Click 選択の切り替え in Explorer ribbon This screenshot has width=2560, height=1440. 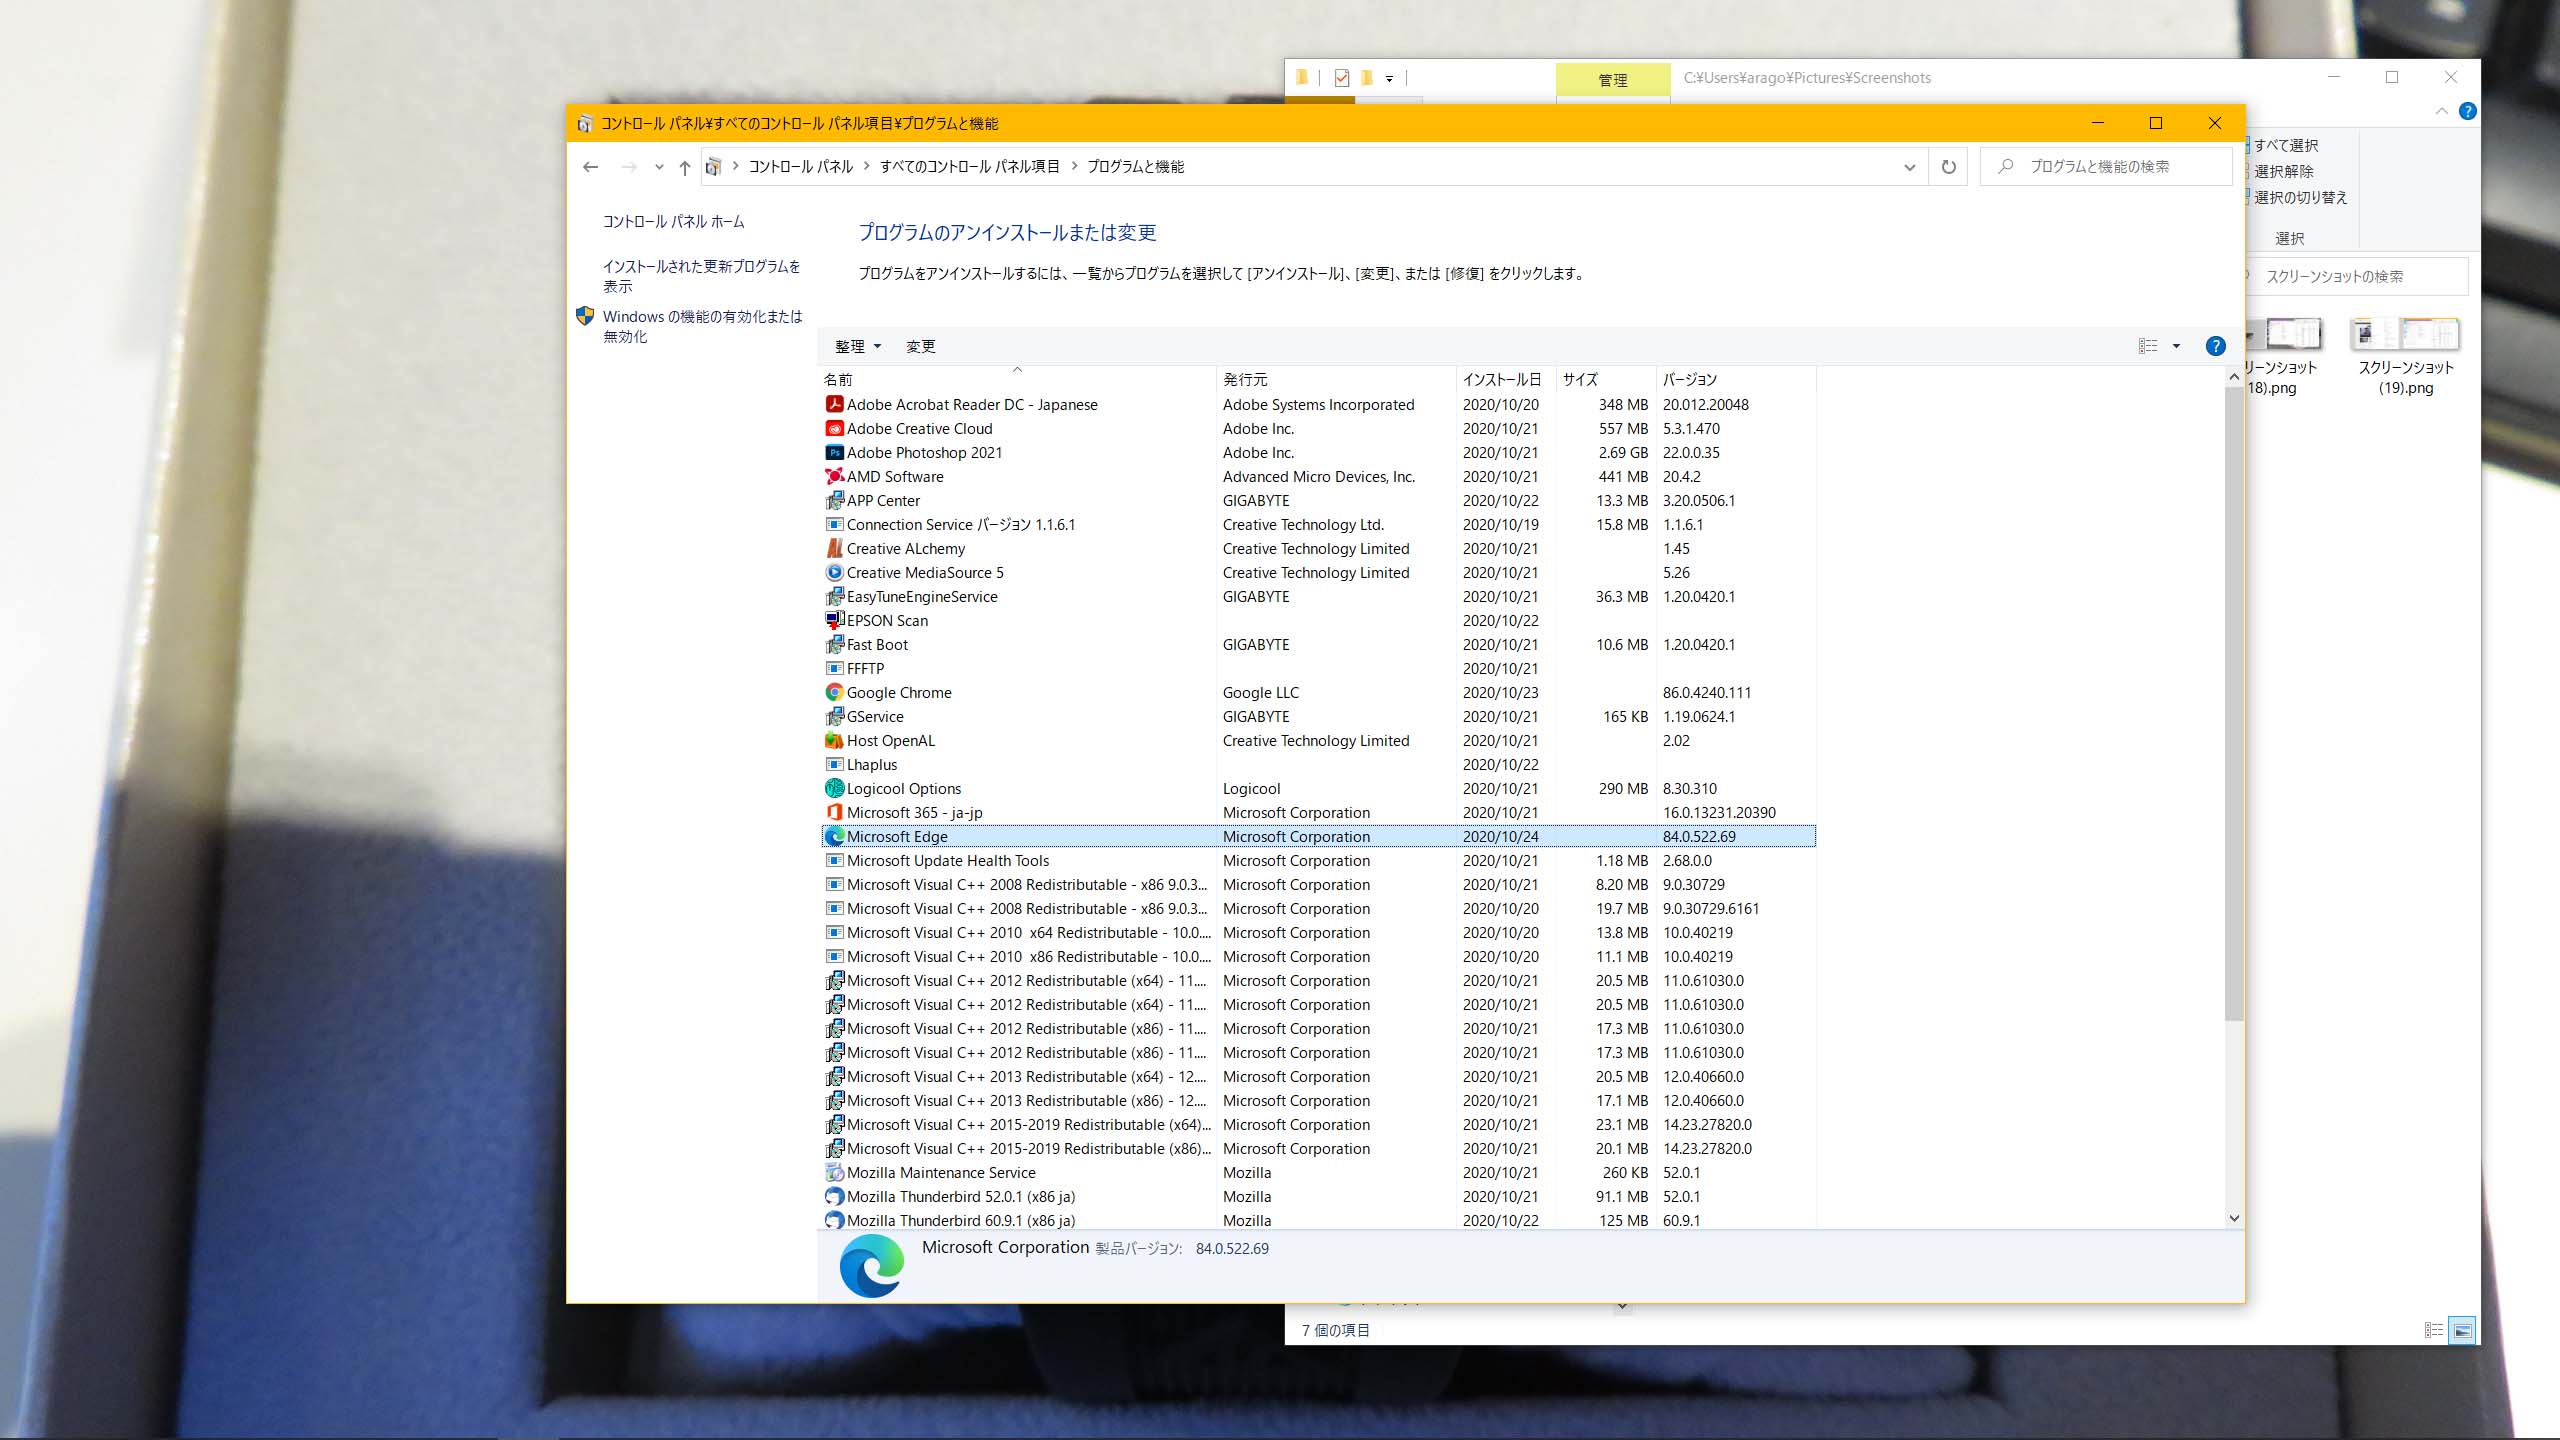click(2299, 197)
